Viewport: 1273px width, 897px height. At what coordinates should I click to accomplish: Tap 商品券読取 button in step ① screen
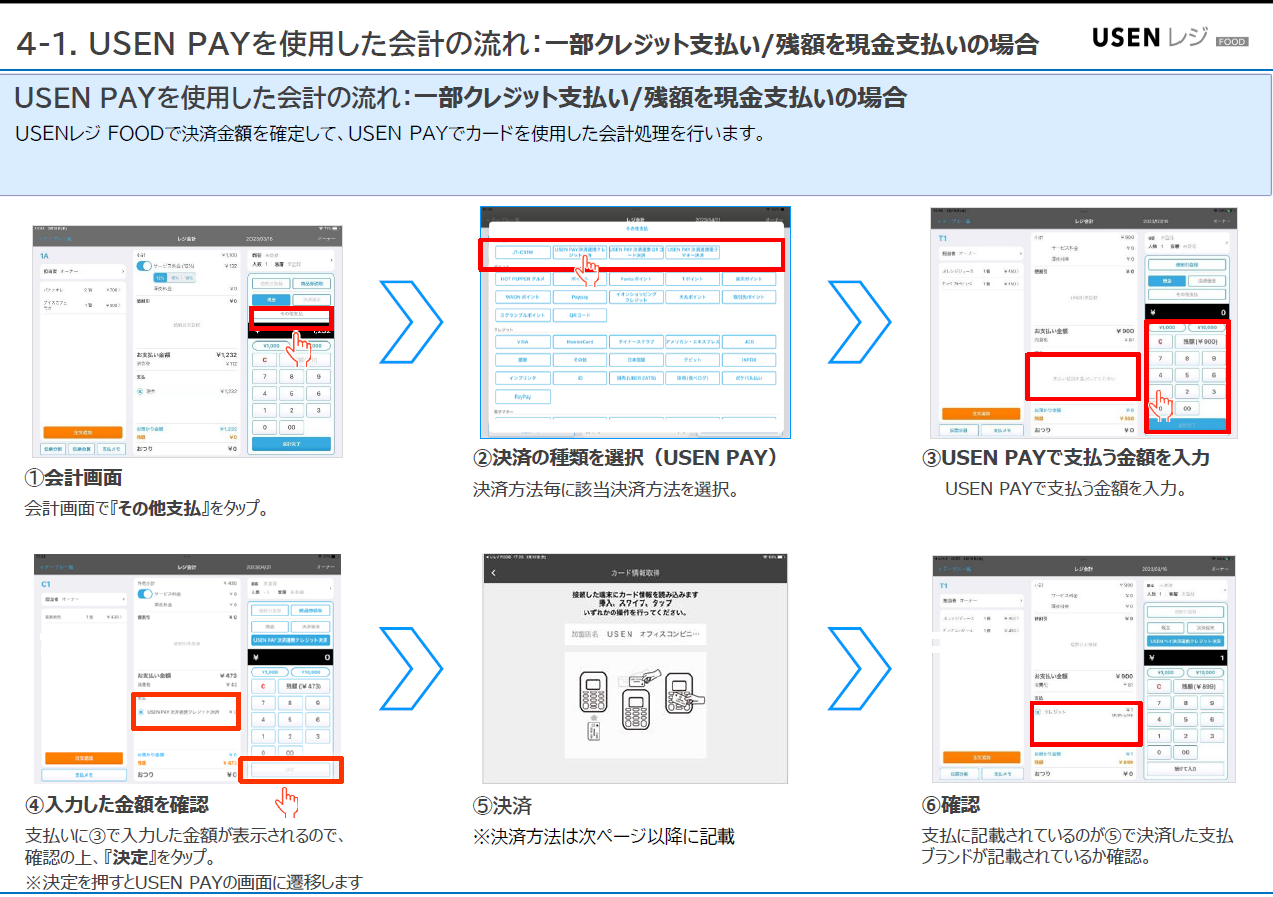312,284
